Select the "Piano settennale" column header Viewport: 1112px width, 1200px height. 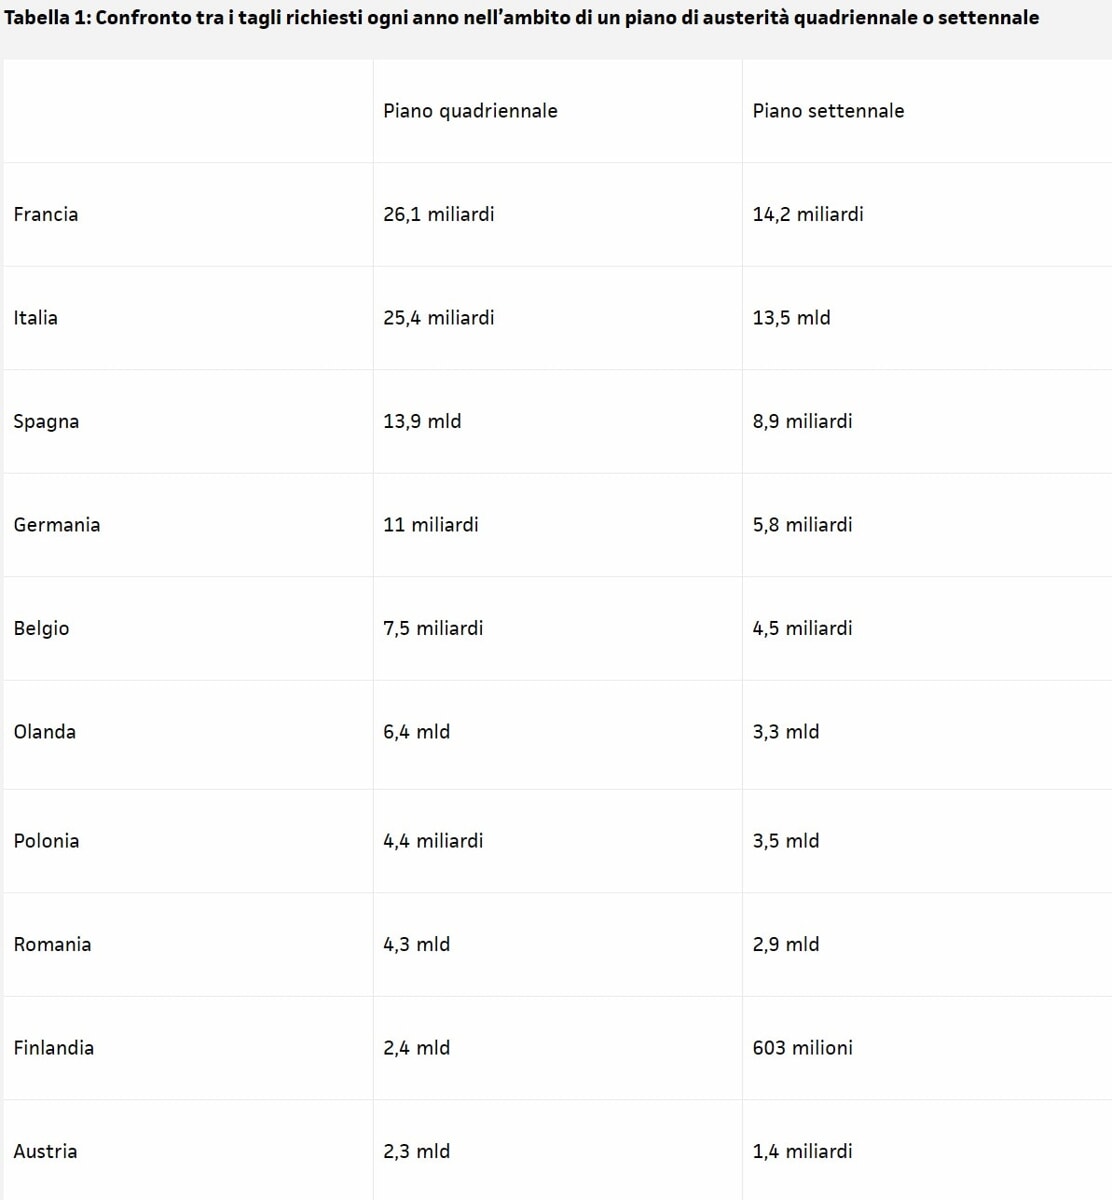(828, 111)
